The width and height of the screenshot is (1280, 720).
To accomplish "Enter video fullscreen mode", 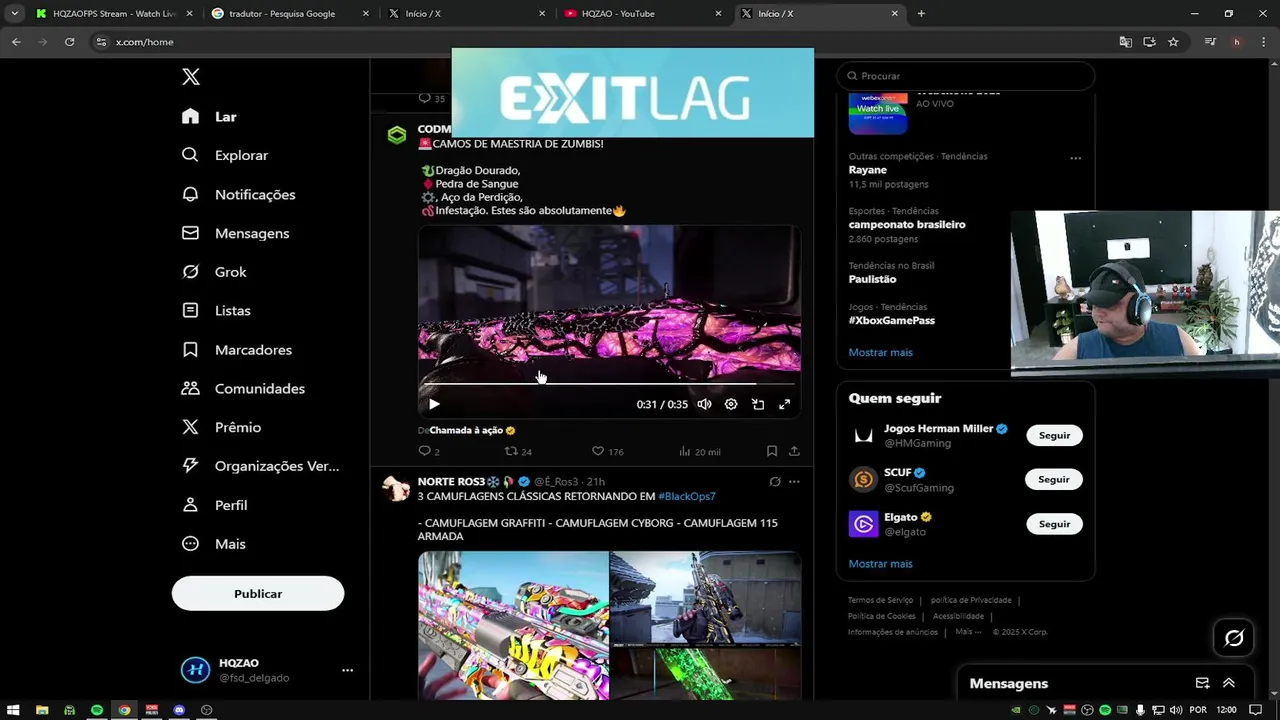I will click(x=785, y=404).
